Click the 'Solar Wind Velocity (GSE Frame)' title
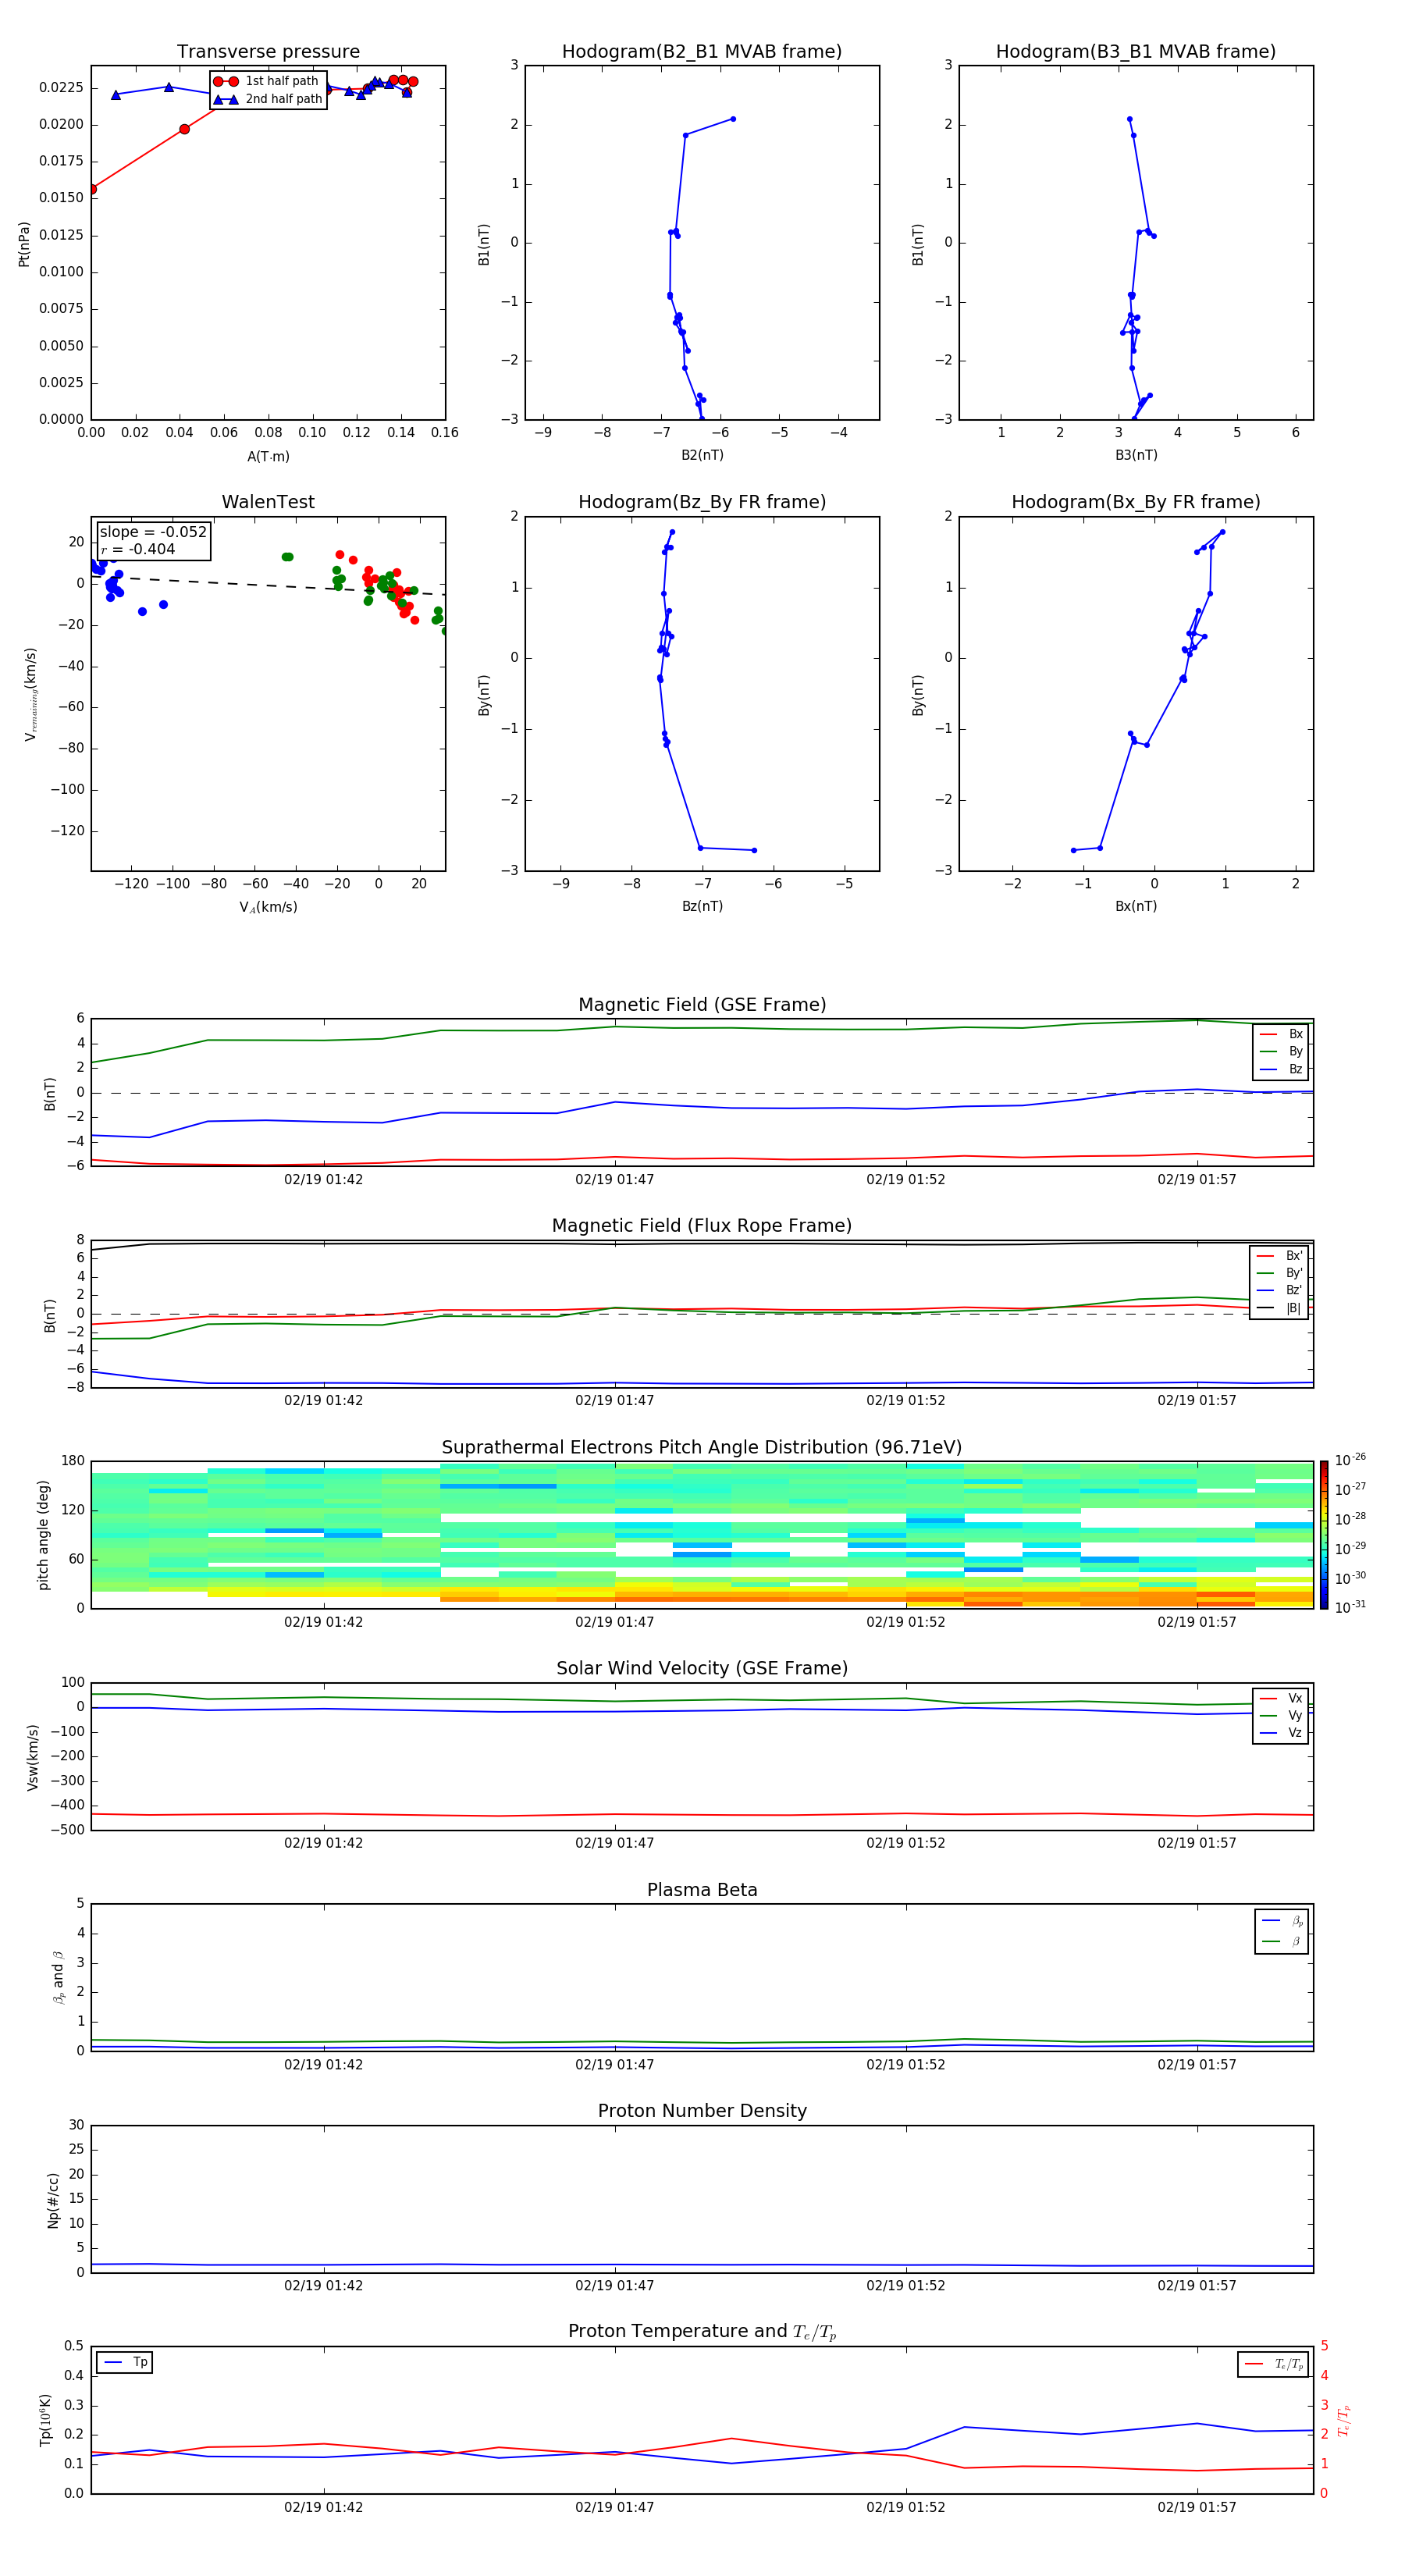Image resolution: width=1405 pixels, height=2576 pixels. click(702, 1668)
